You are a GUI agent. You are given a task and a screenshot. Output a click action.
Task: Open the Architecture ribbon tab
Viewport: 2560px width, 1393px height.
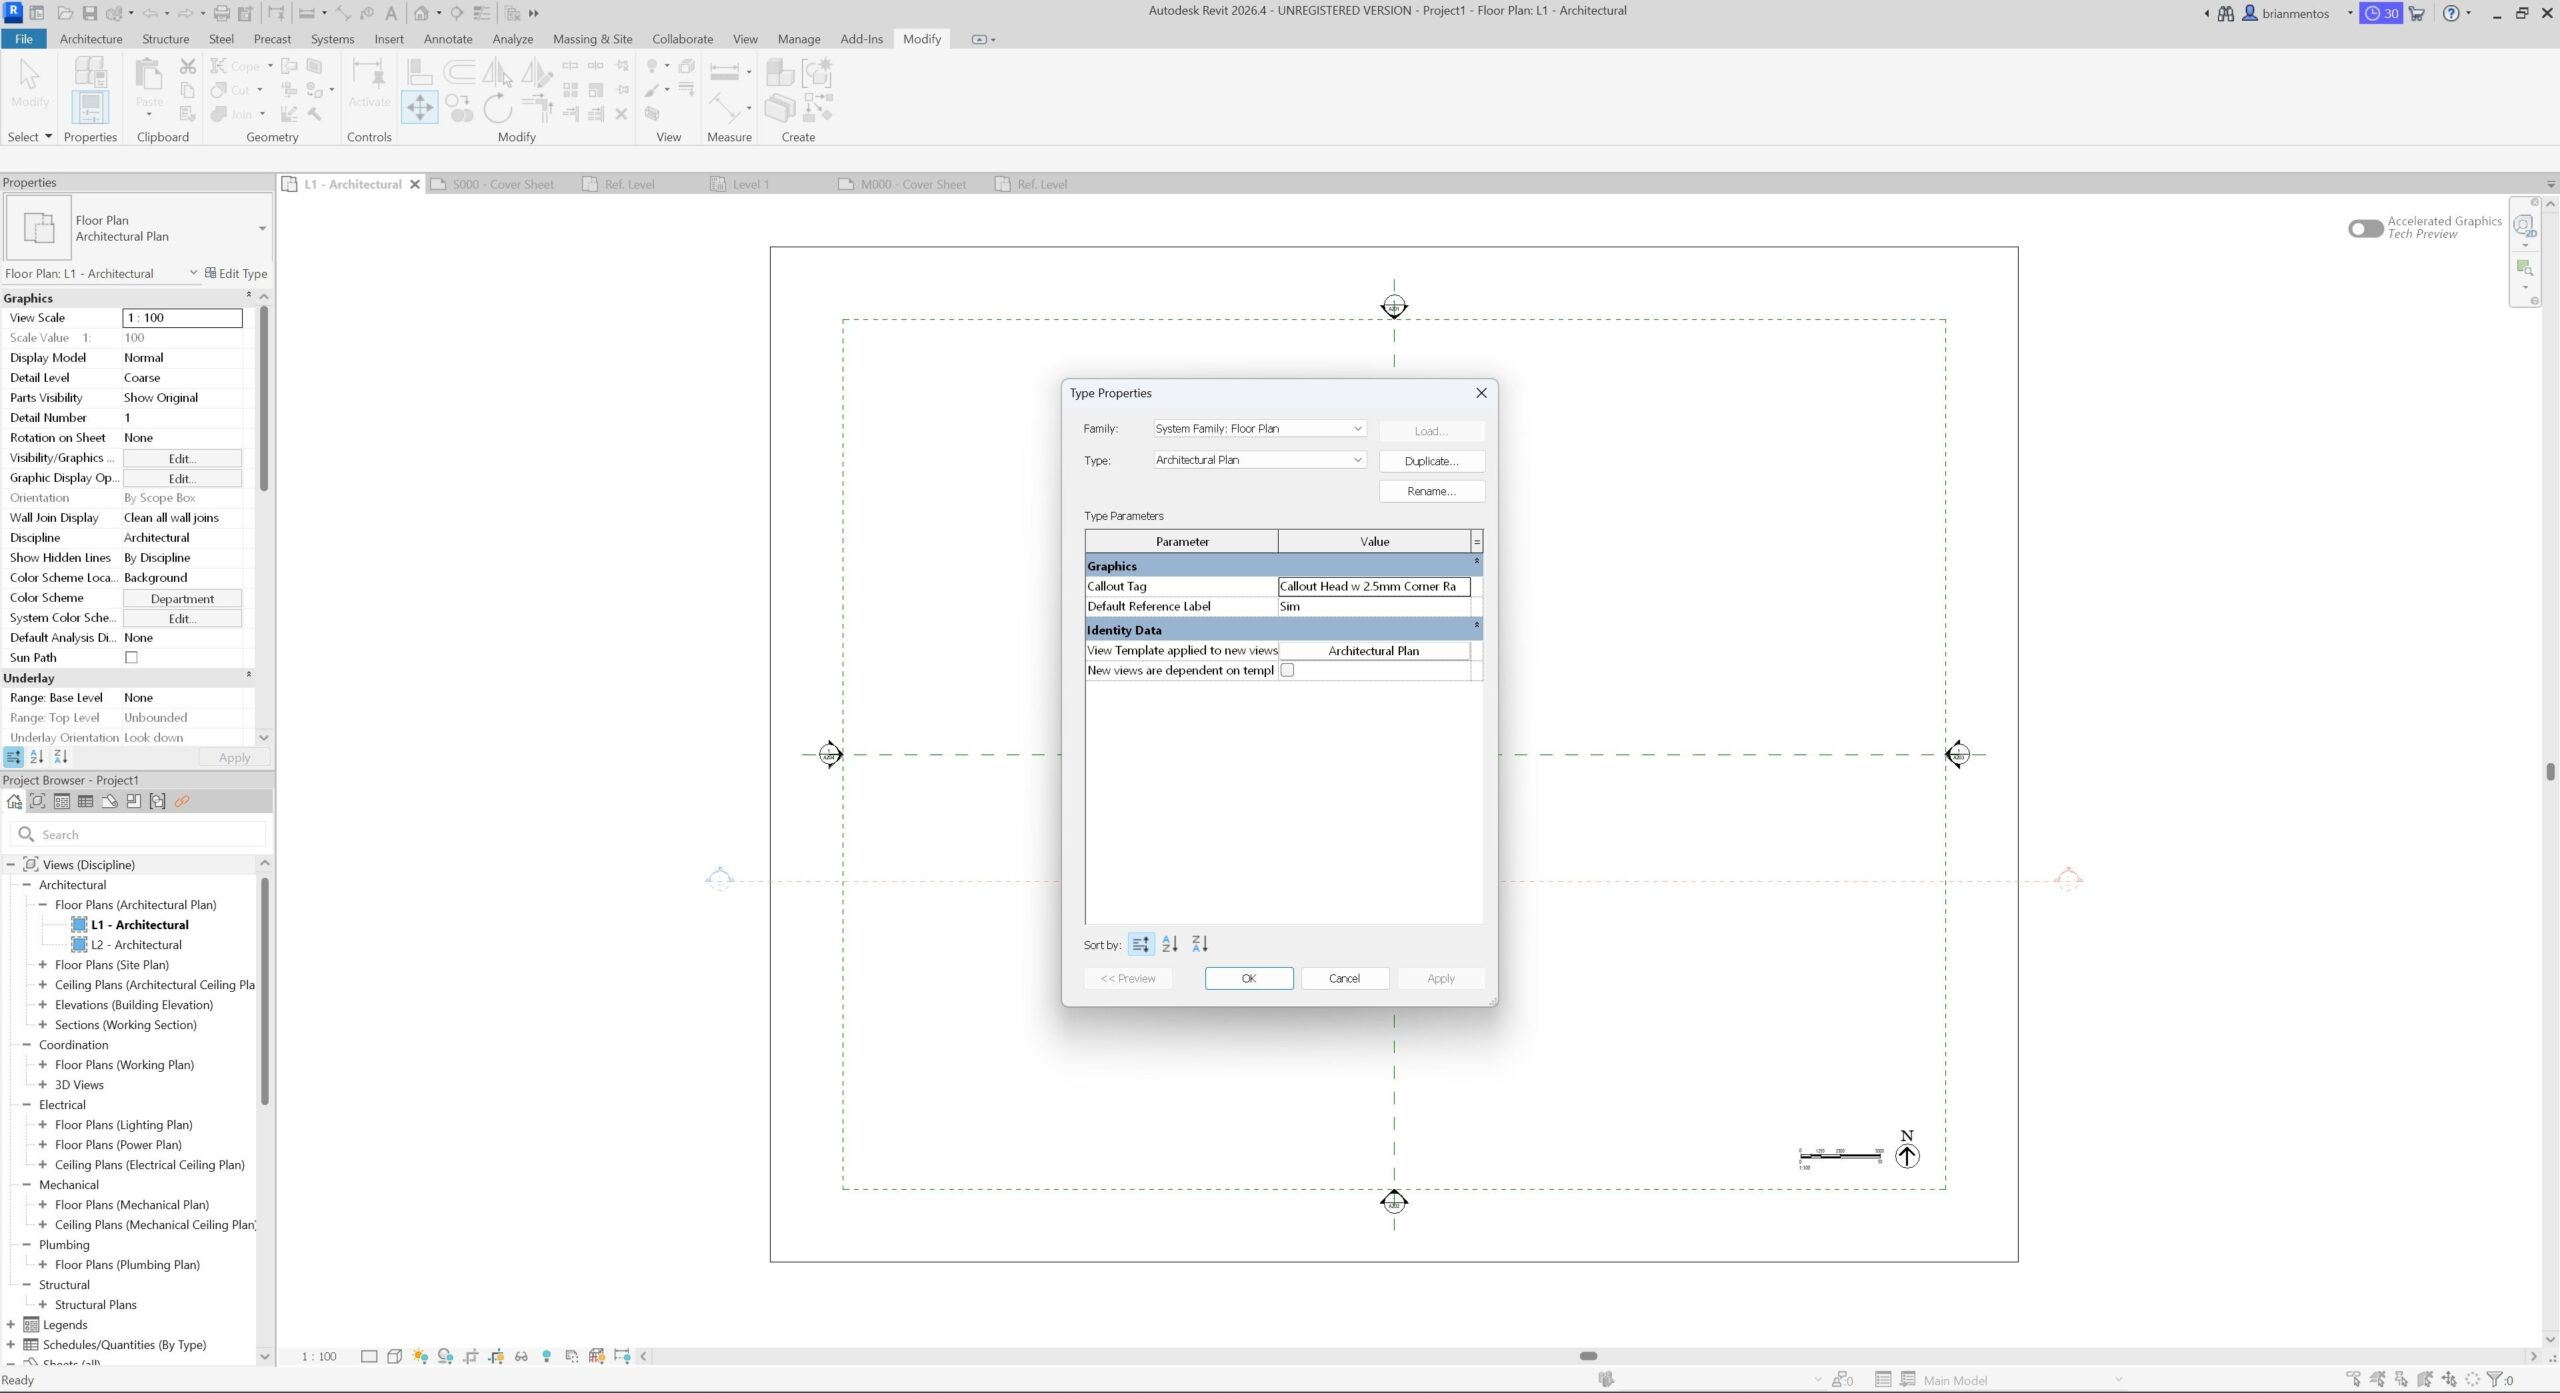click(91, 39)
